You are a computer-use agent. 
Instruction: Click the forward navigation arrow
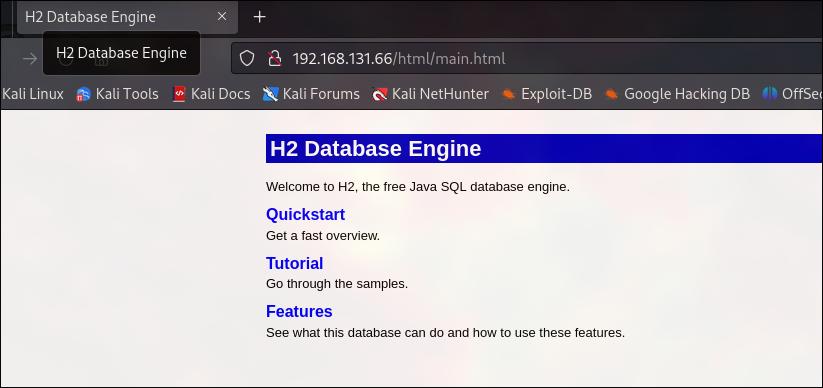(x=30, y=58)
